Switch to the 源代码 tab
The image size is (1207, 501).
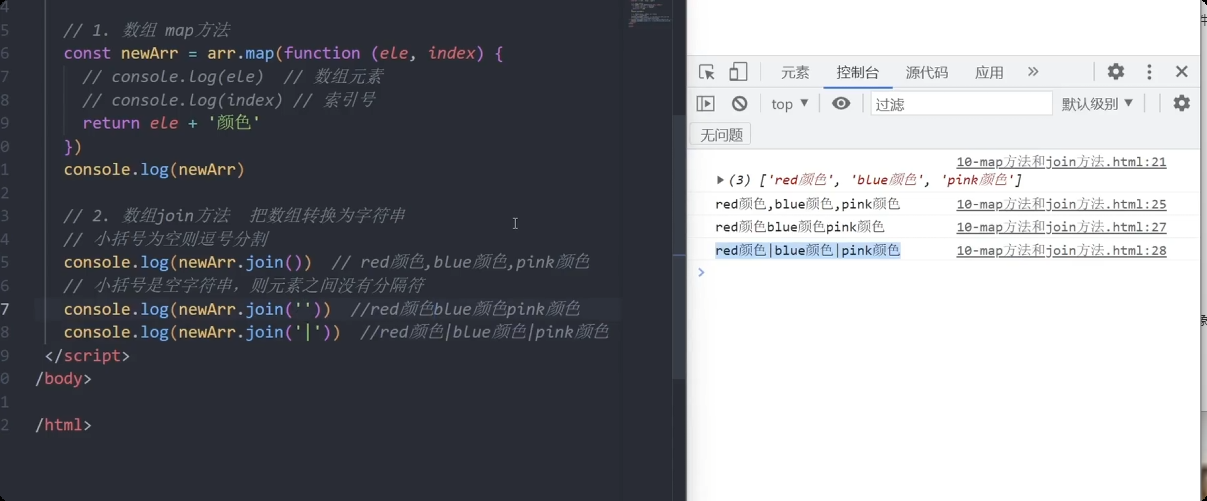click(927, 72)
